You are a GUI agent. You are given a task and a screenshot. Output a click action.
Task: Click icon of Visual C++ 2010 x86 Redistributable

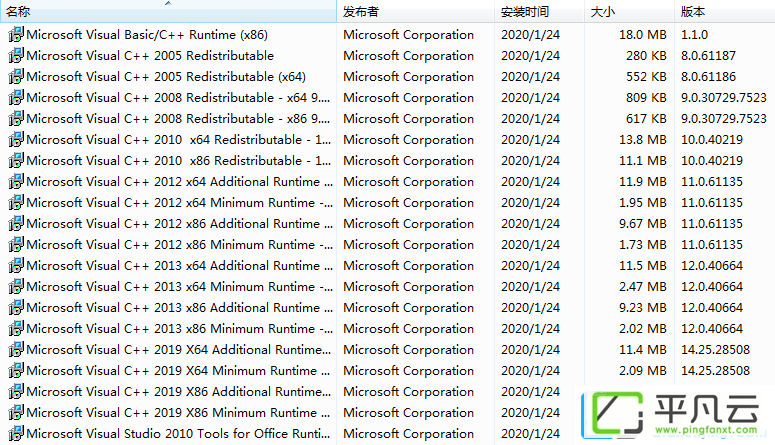[16, 161]
